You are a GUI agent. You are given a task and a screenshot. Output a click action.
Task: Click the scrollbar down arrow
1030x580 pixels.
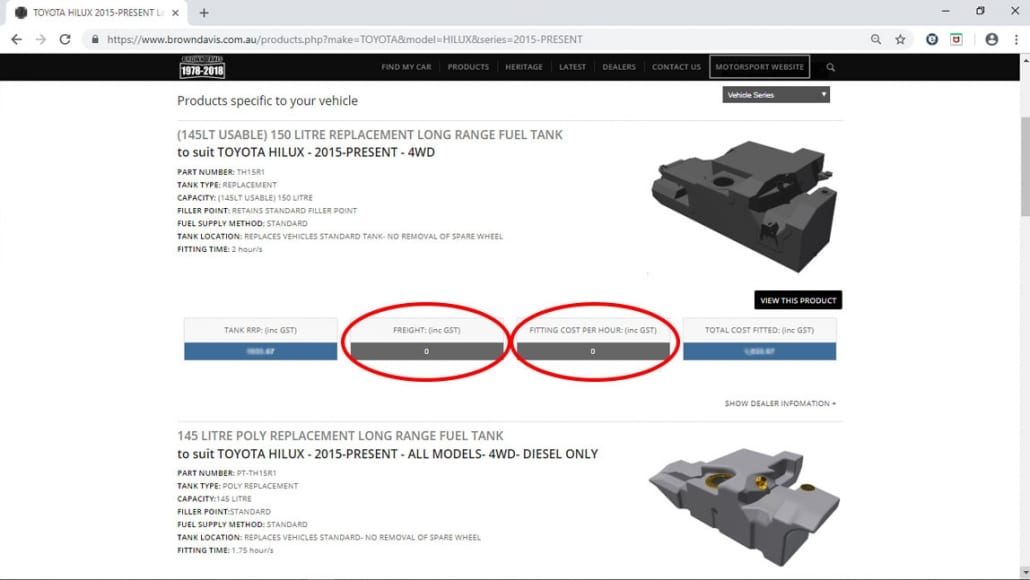(x=1025, y=572)
